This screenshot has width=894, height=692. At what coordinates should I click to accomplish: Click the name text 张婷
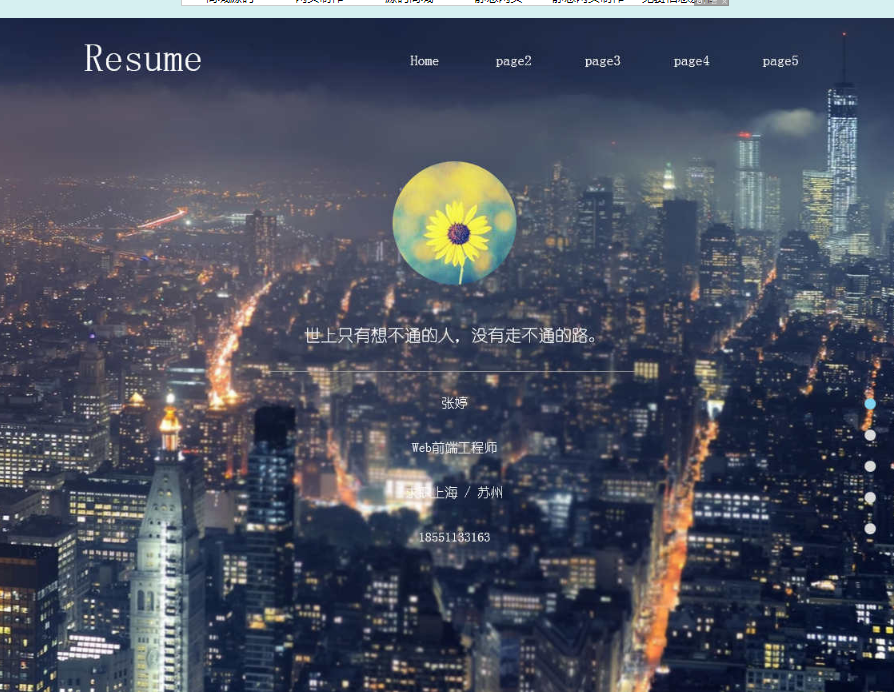[x=454, y=403]
